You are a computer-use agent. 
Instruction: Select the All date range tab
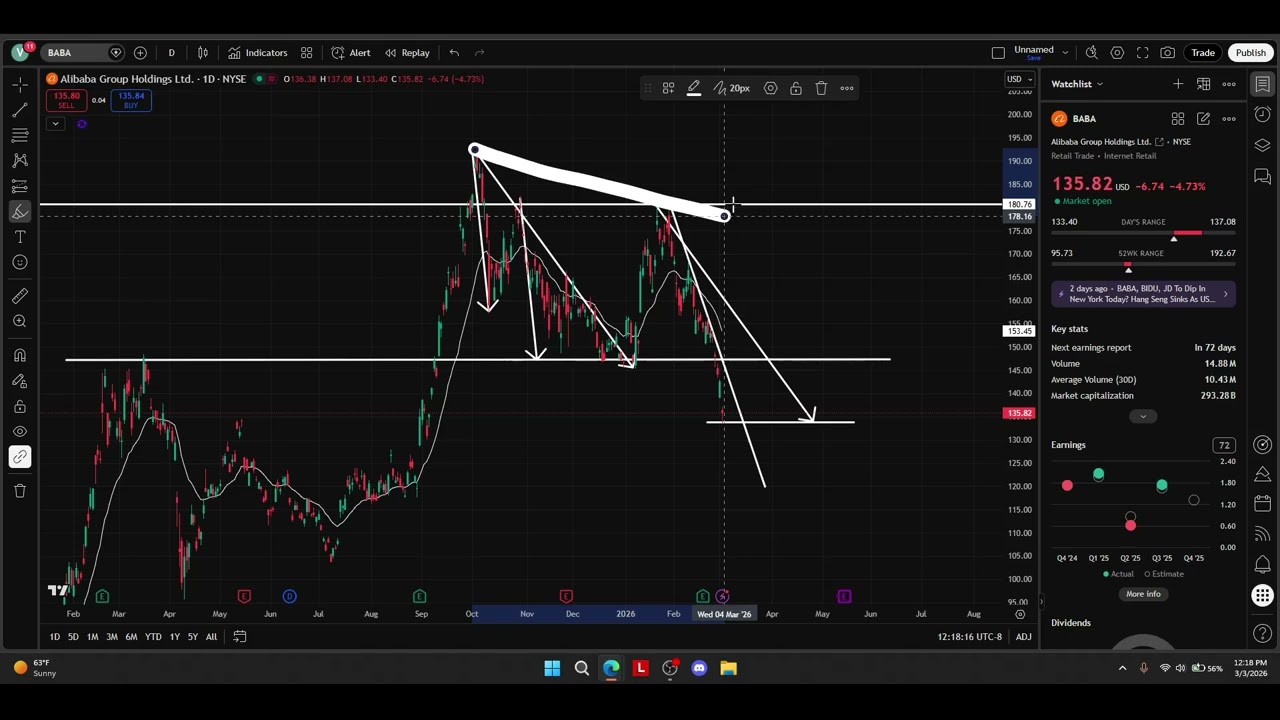point(211,637)
